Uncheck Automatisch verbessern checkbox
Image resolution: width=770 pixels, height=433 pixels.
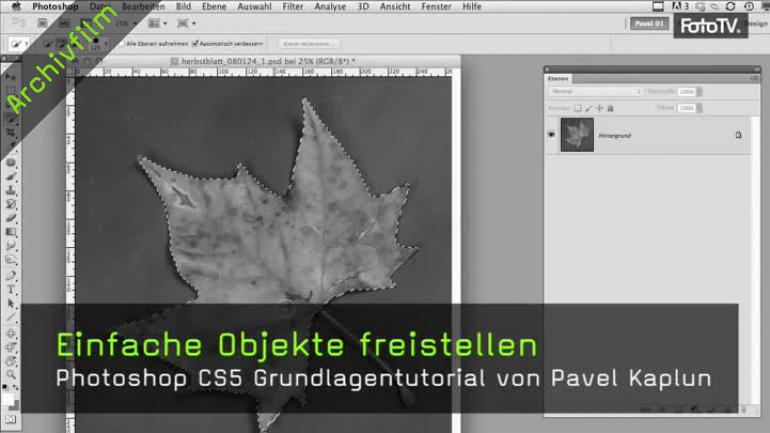tap(195, 44)
